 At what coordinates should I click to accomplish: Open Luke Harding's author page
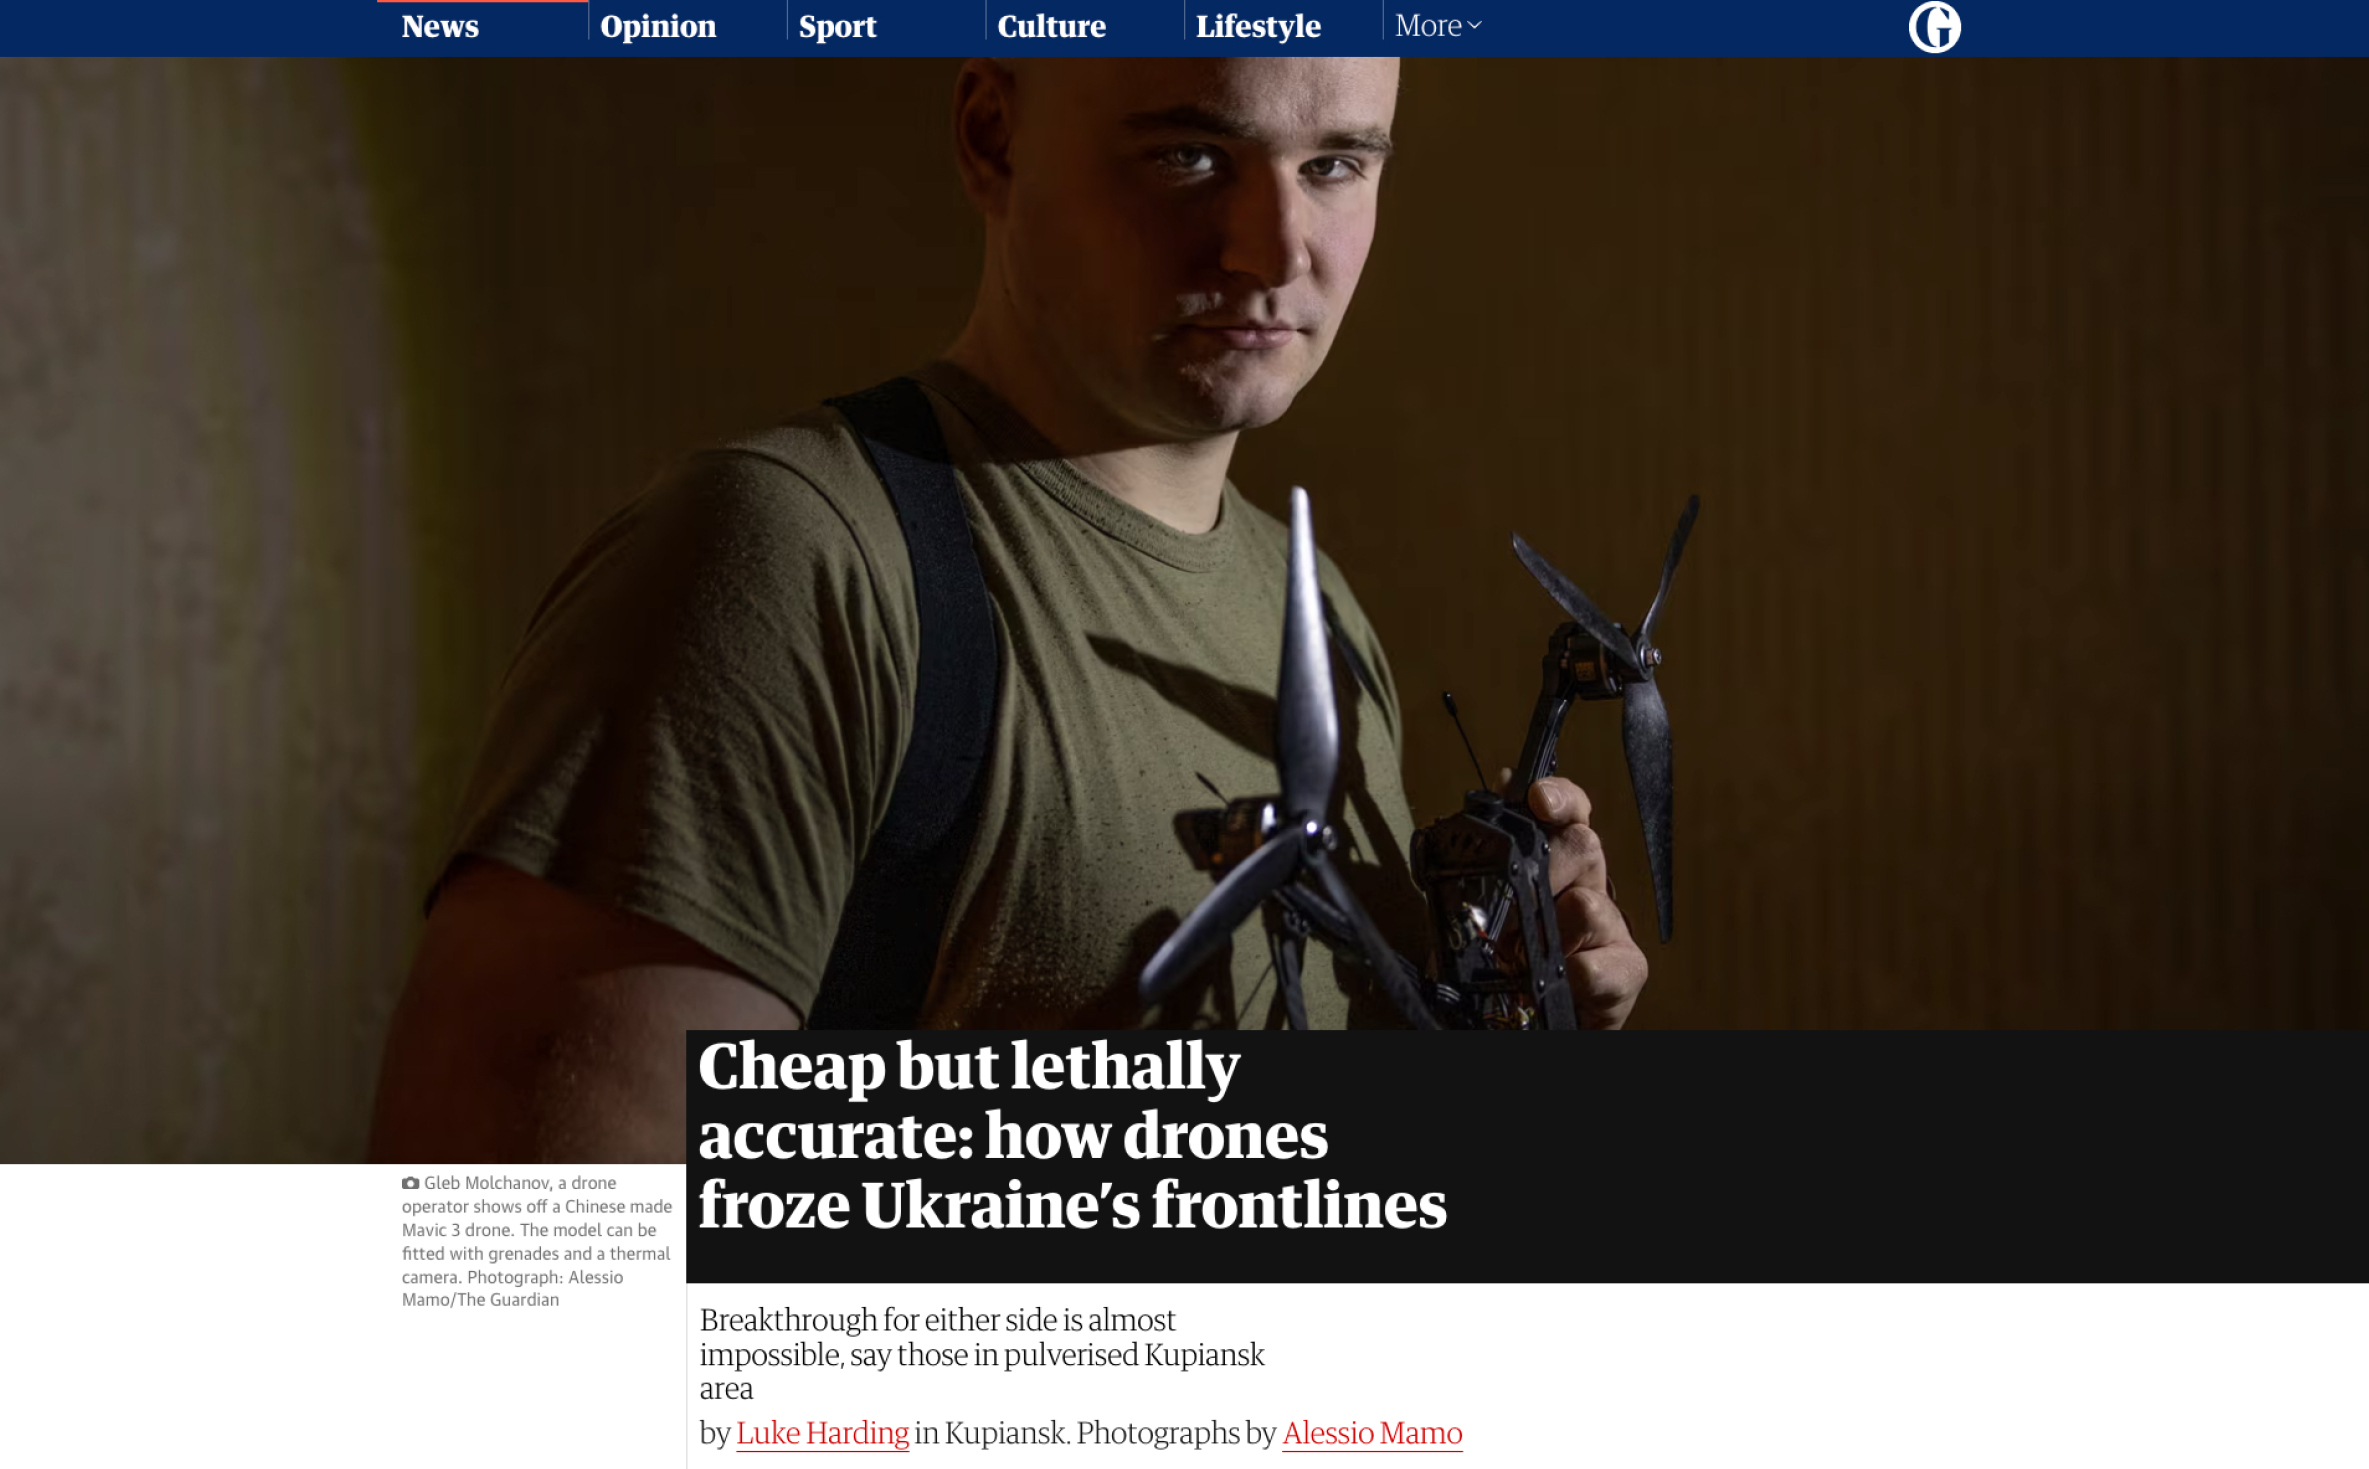point(822,1433)
